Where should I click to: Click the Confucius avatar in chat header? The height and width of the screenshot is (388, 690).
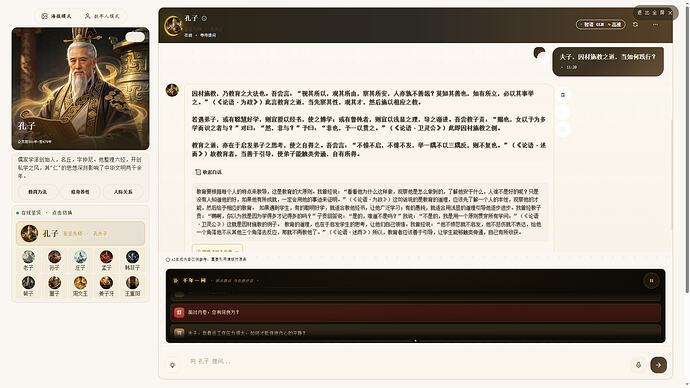173,26
